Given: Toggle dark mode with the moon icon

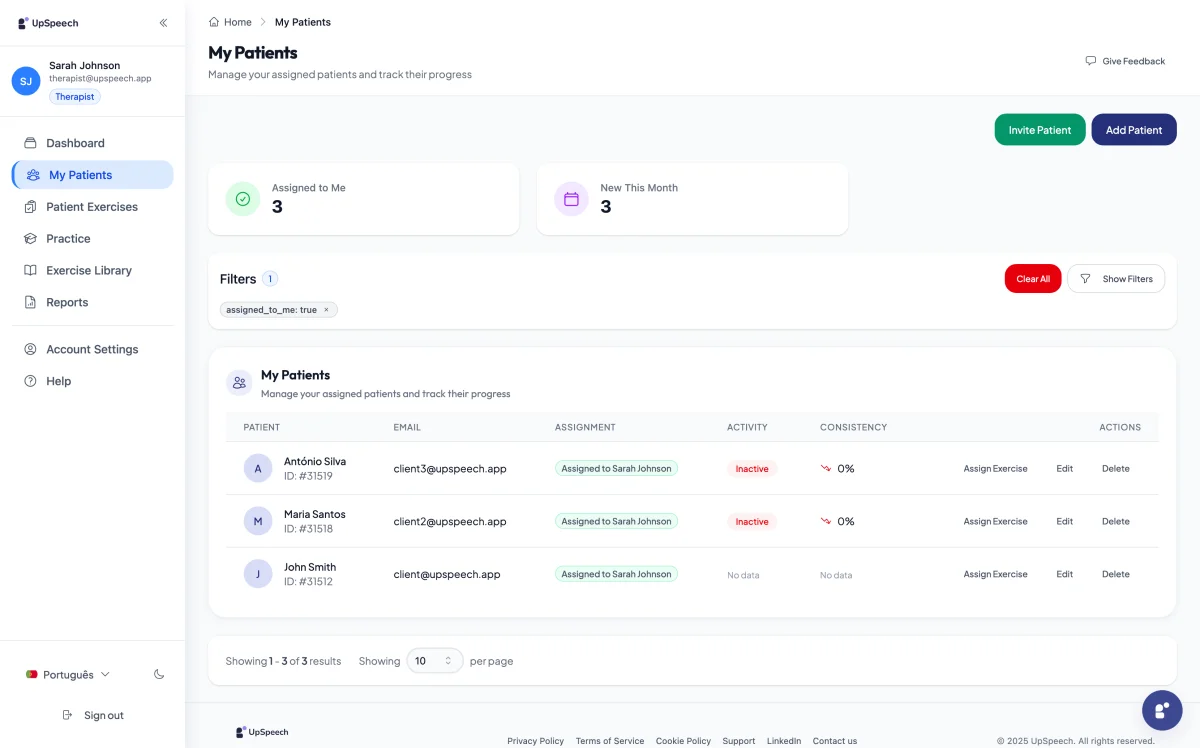Looking at the screenshot, I should (x=159, y=675).
